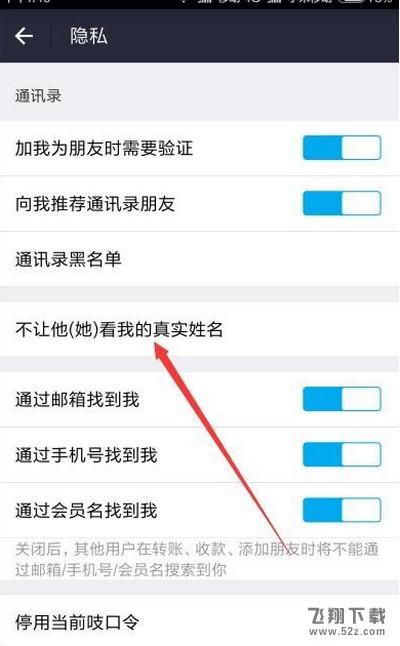Click the 通过会员名找到我 label text
400x646 pixels.
[86, 510]
